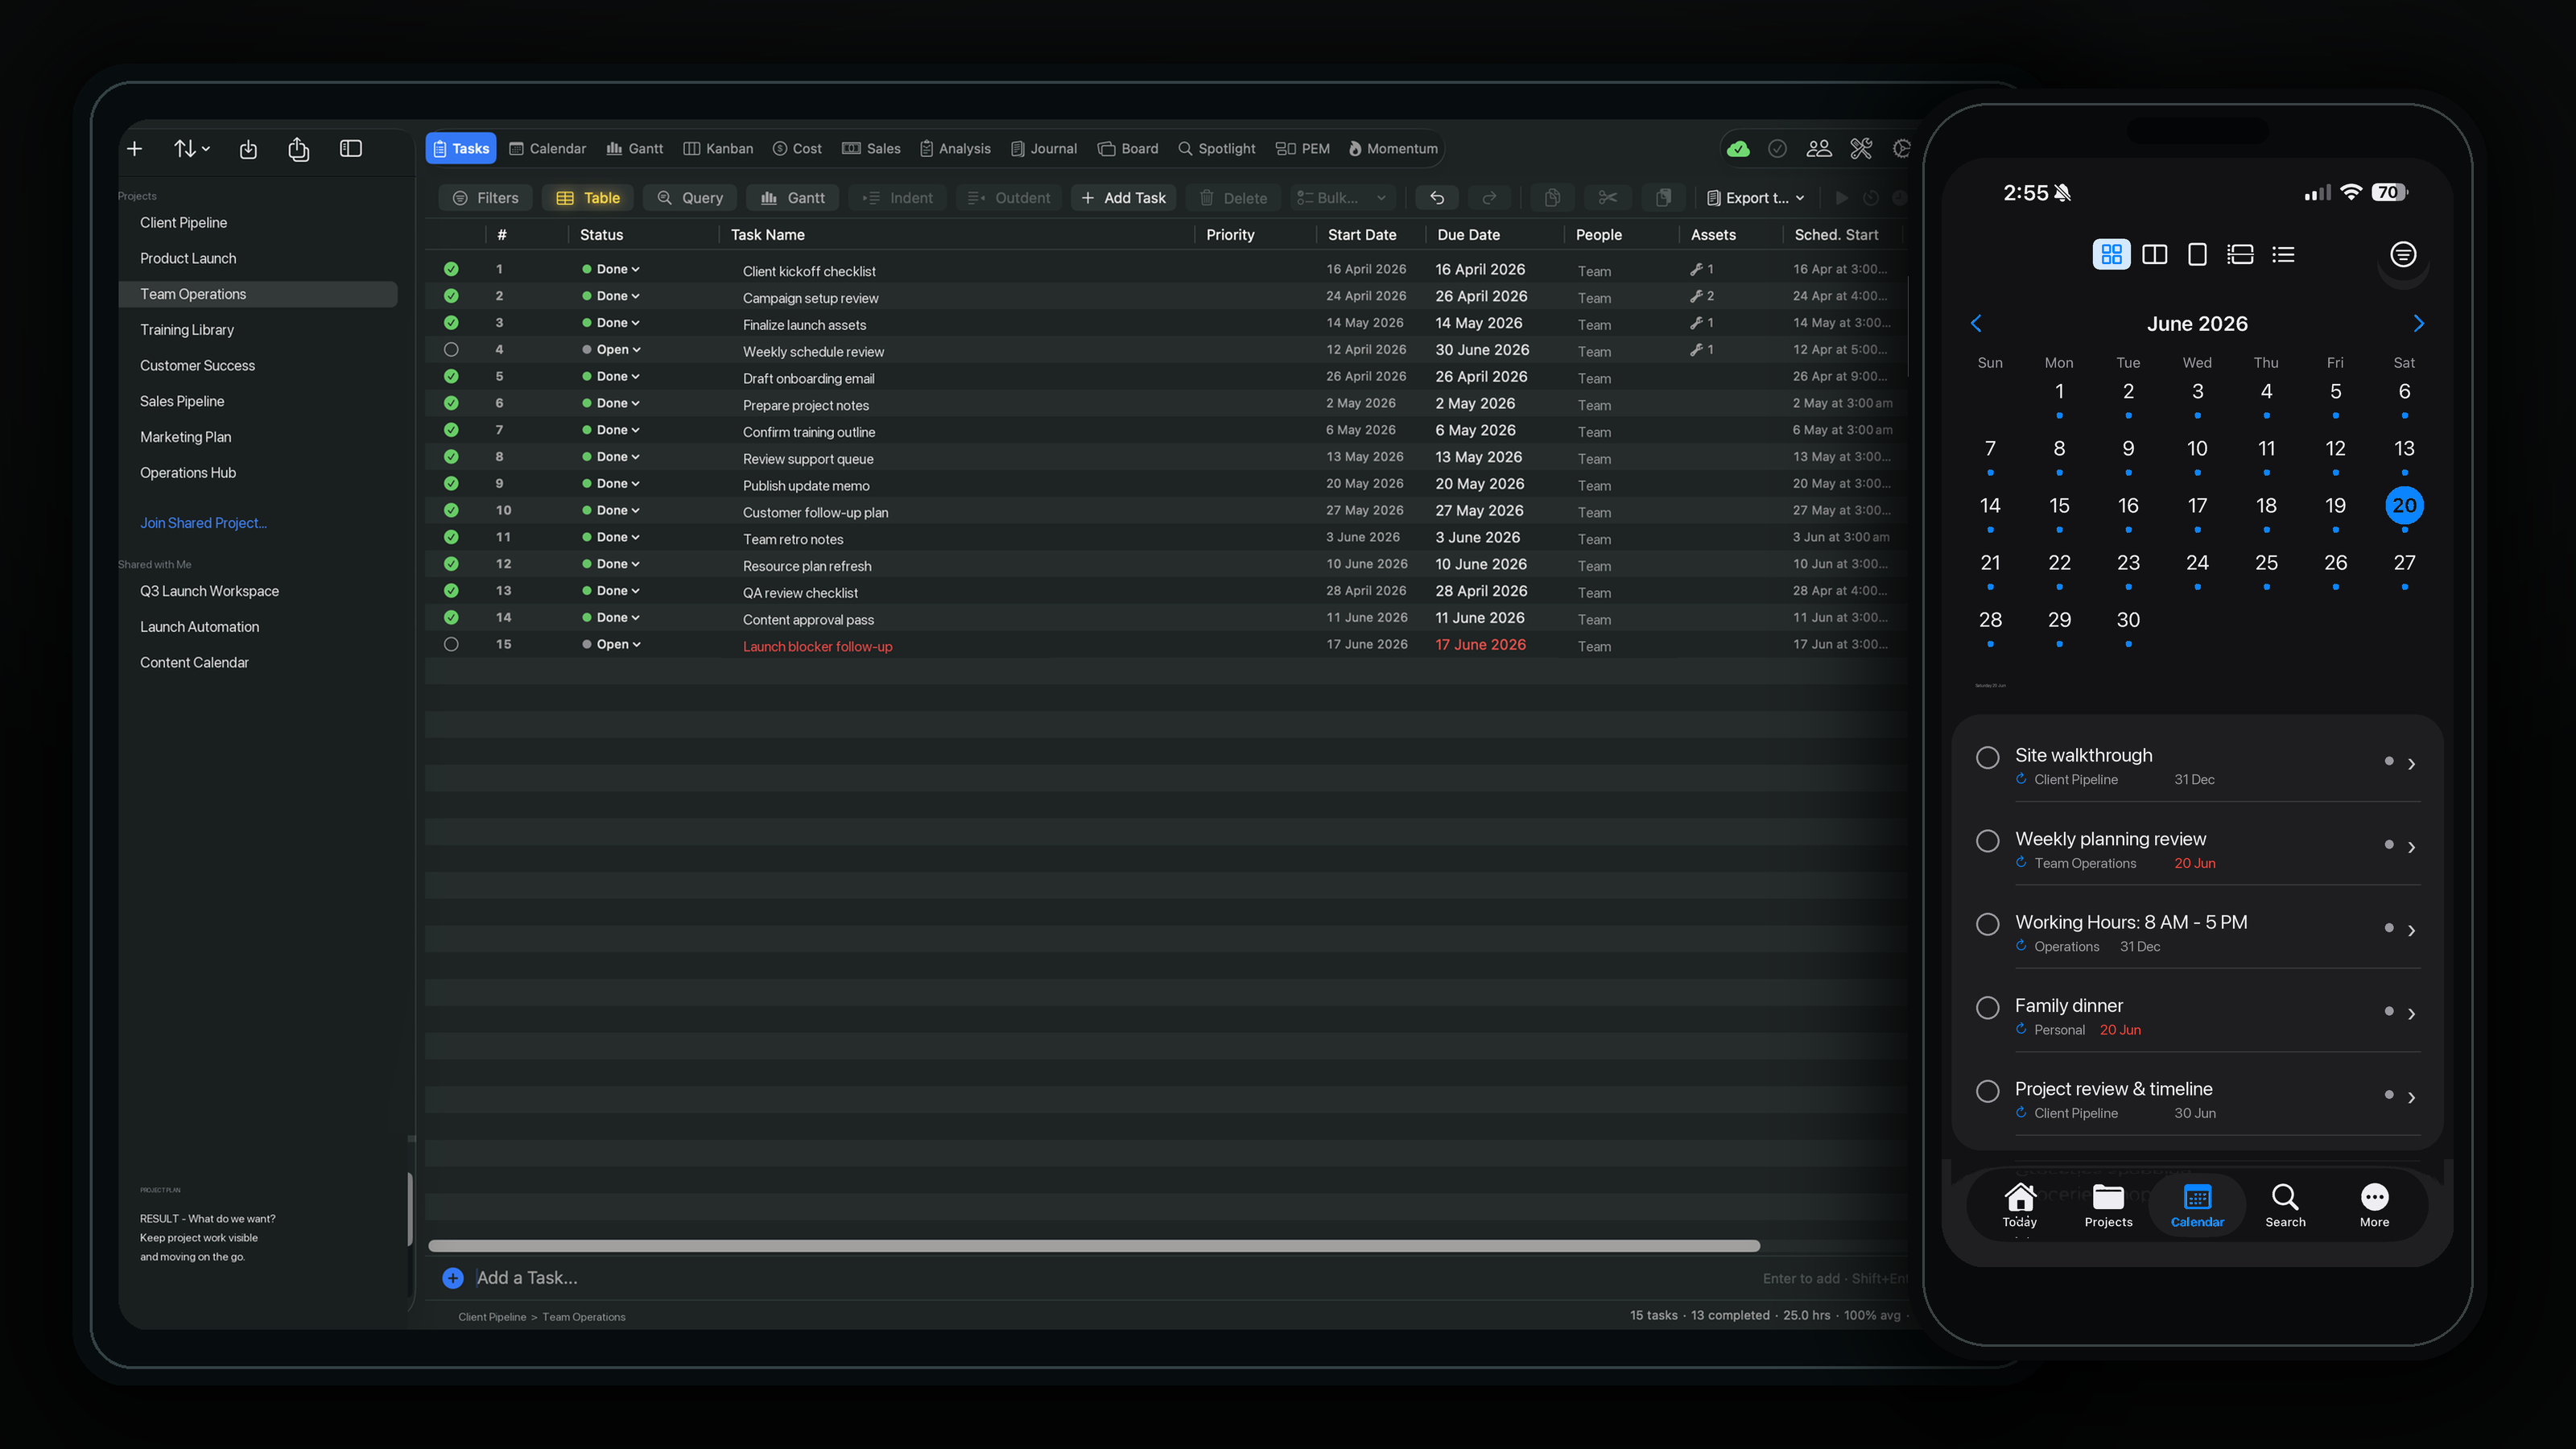This screenshot has width=2576, height=1449.
Task: Open the filter circle icon on phone
Action: 2403,255
